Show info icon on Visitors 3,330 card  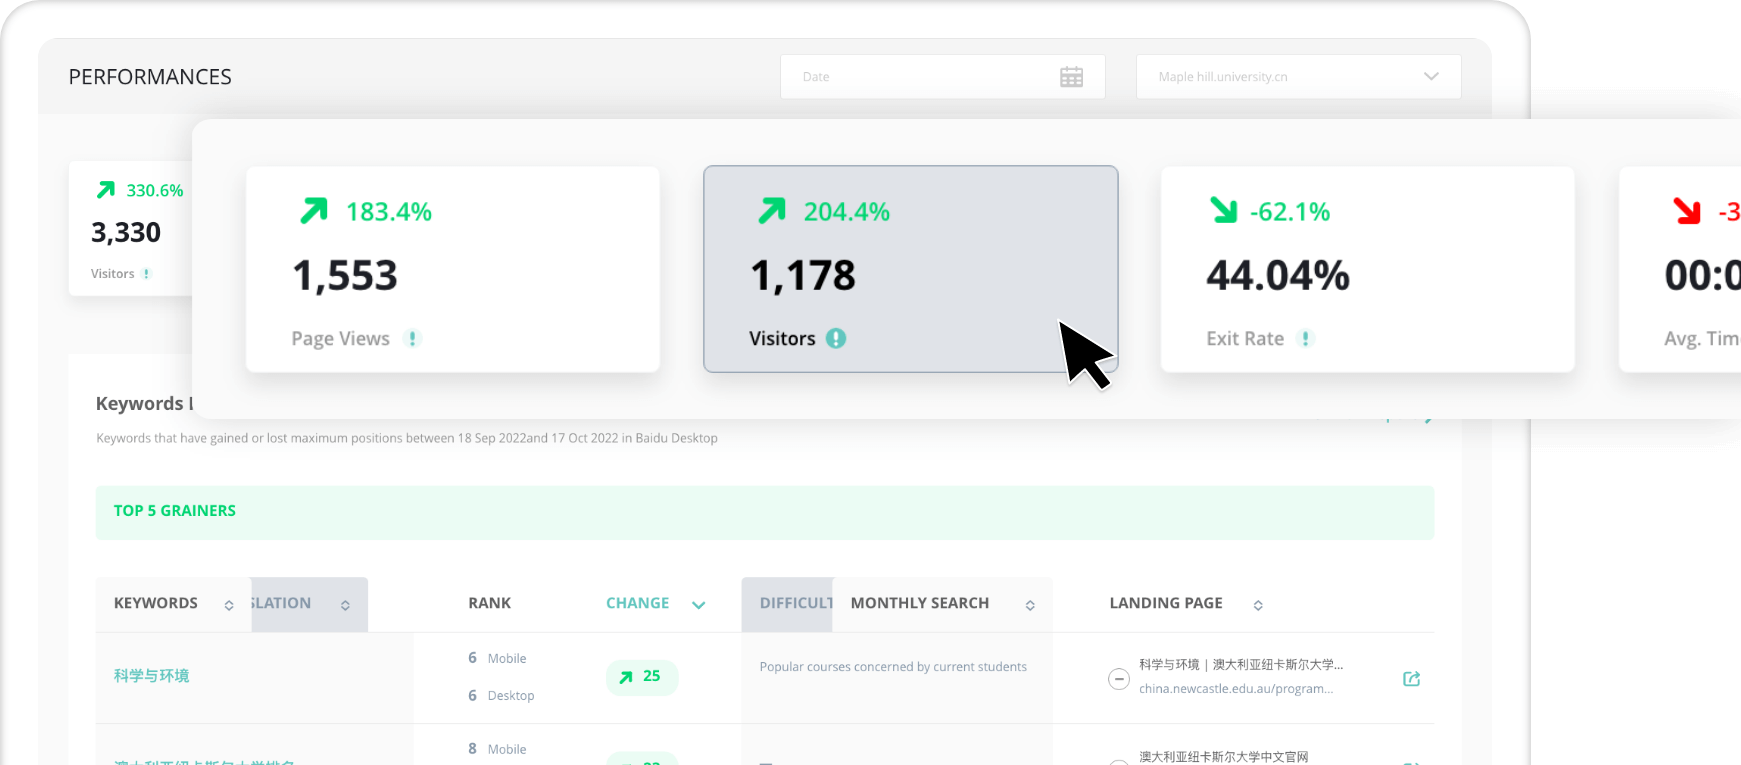click(x=146, y=274)
